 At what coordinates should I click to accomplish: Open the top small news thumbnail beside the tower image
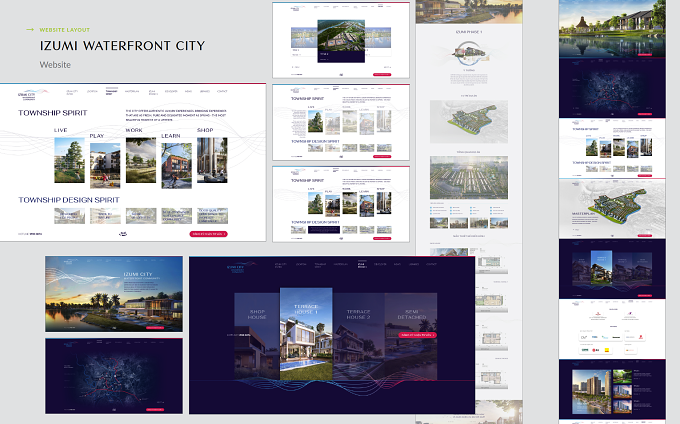[622, 376]
